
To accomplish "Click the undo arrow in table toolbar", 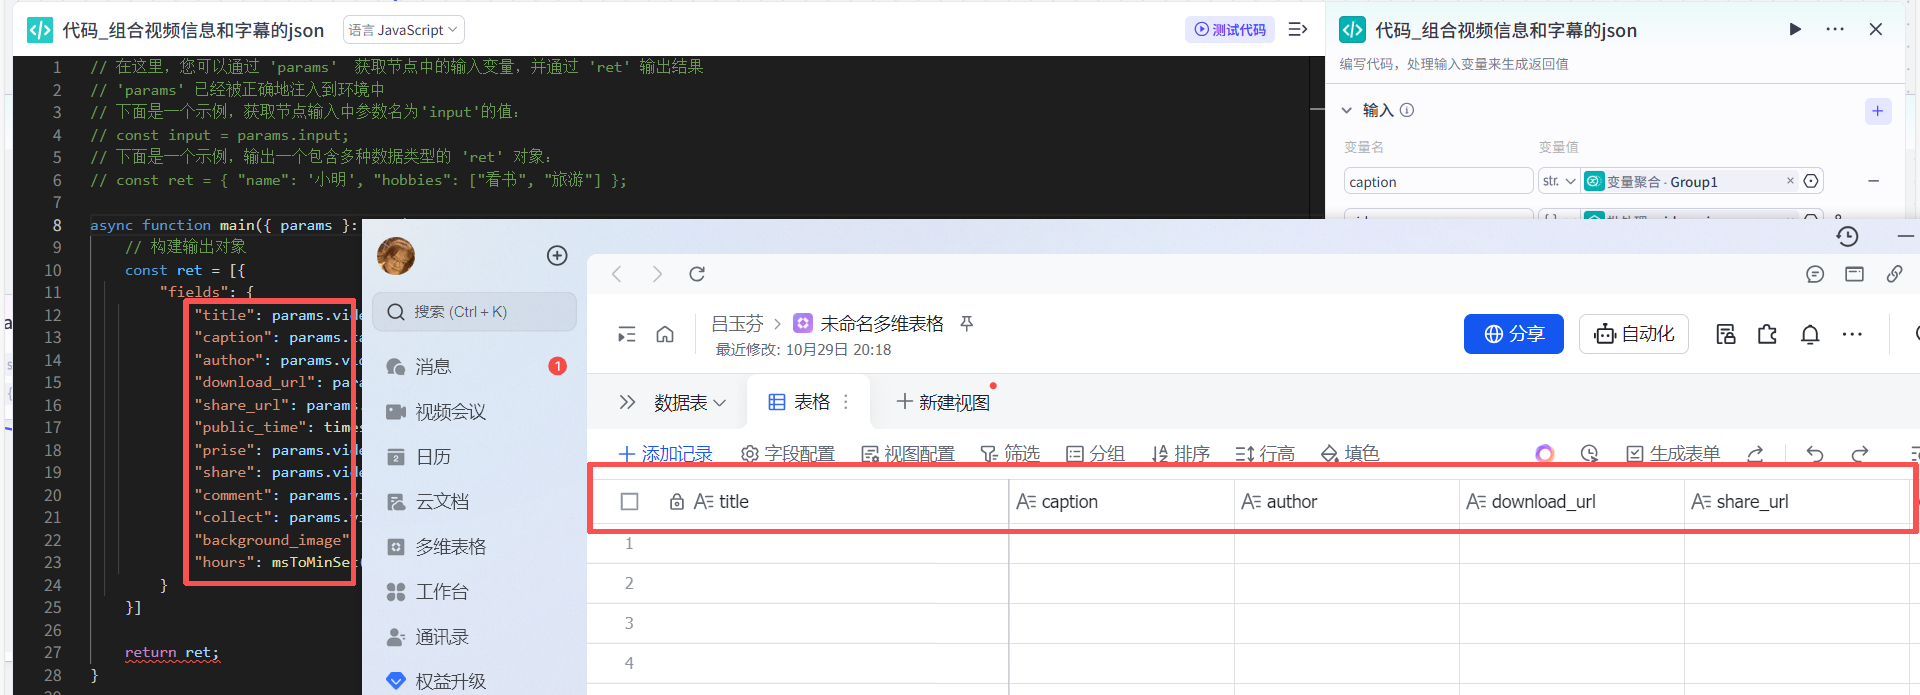I will pyautogui.click(x=1814, y=454).
